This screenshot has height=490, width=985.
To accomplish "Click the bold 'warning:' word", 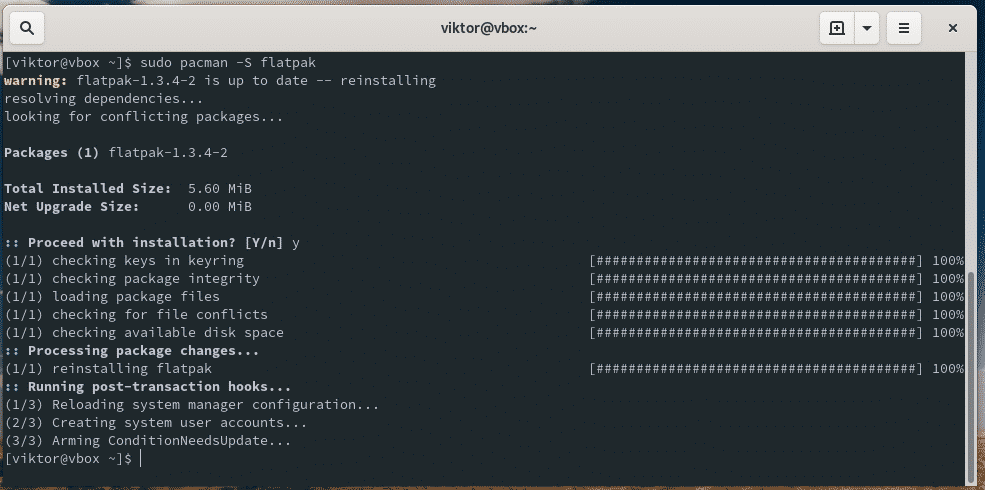I will (x=36, y=81).
